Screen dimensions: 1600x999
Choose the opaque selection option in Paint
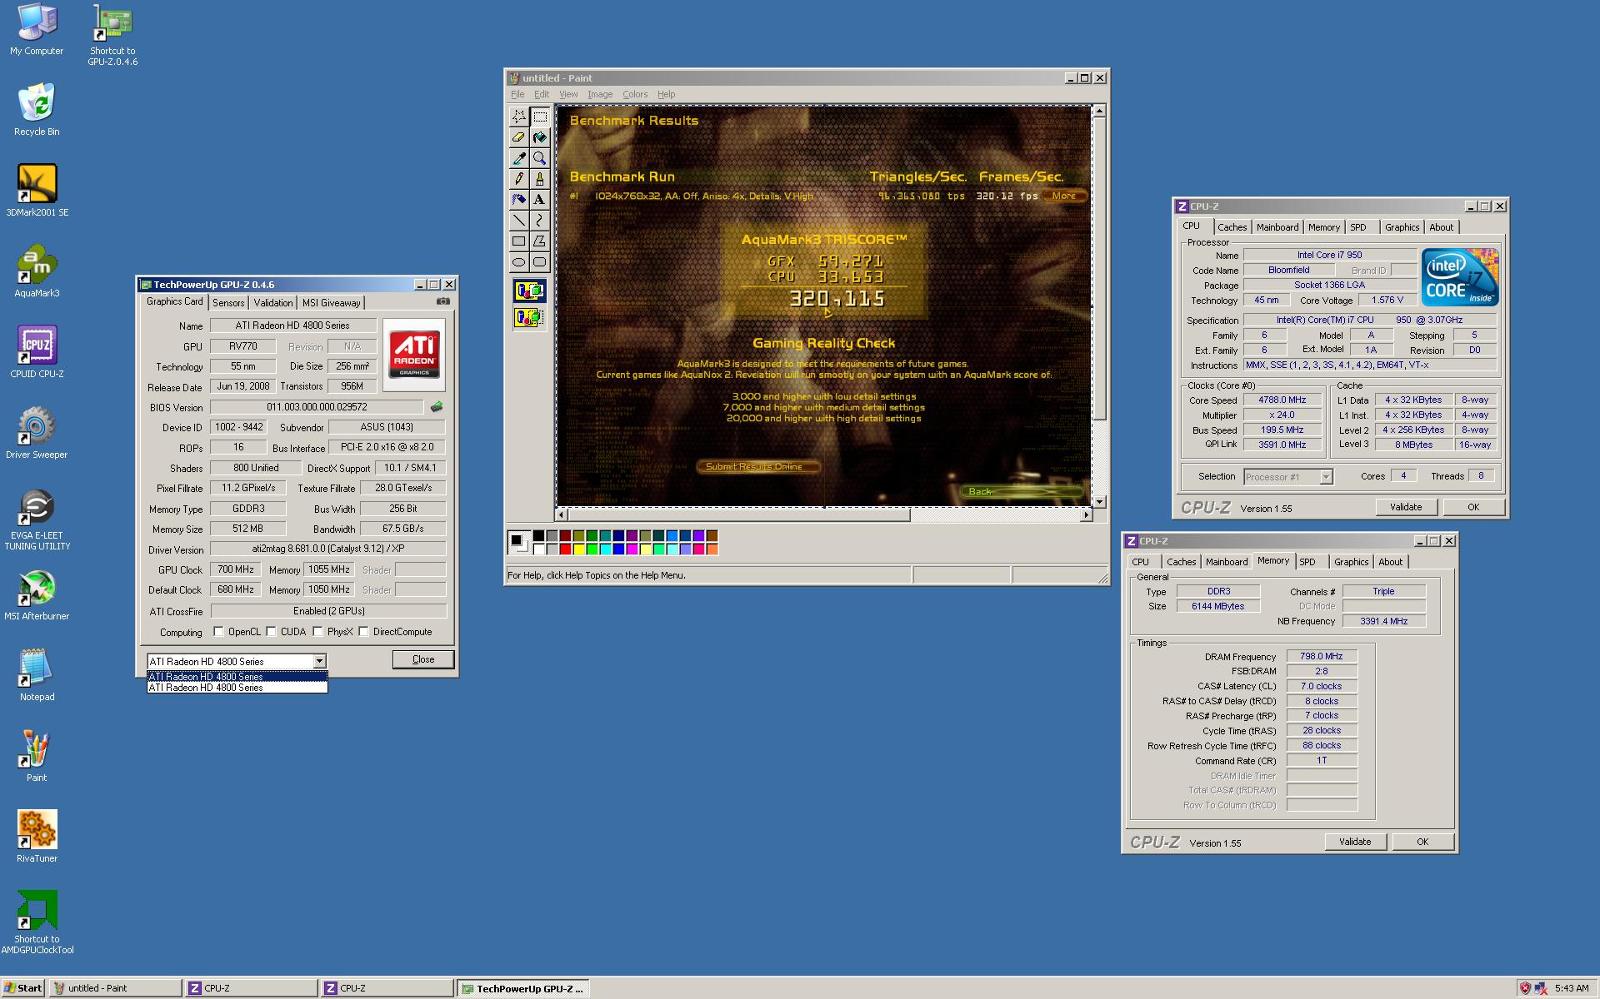[x=529, y=291]
